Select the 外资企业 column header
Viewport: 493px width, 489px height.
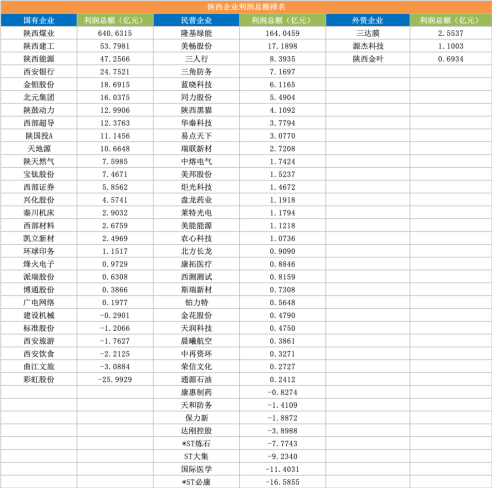(x=368, y=20)
